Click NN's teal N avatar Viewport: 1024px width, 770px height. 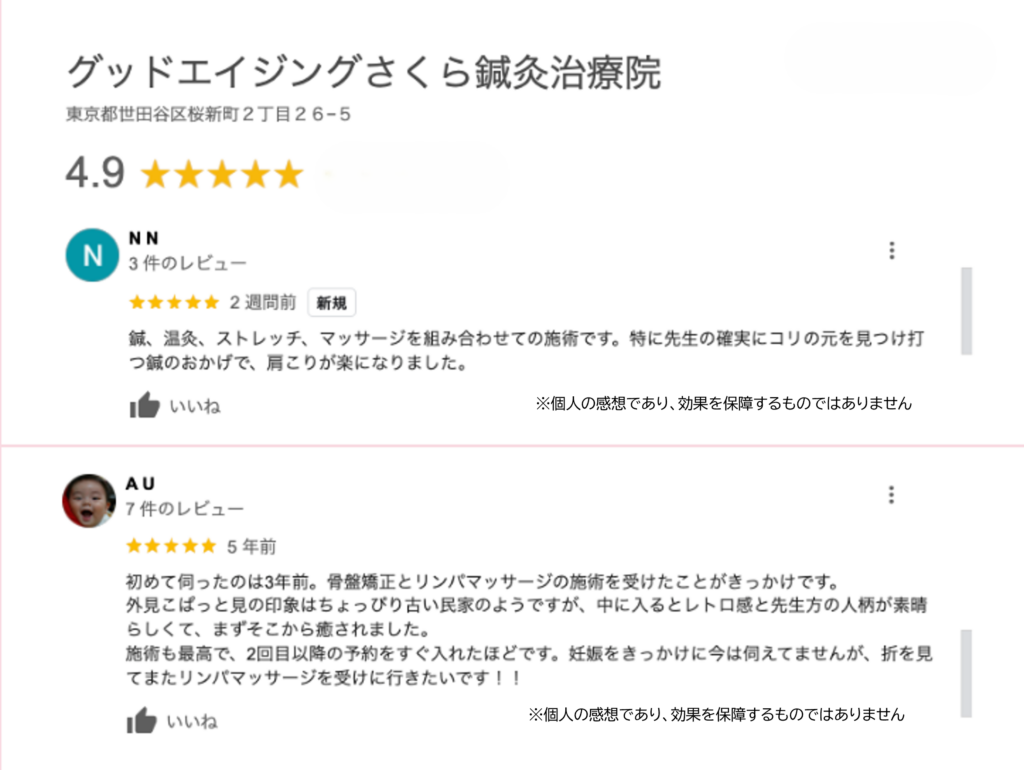(92, 255)
